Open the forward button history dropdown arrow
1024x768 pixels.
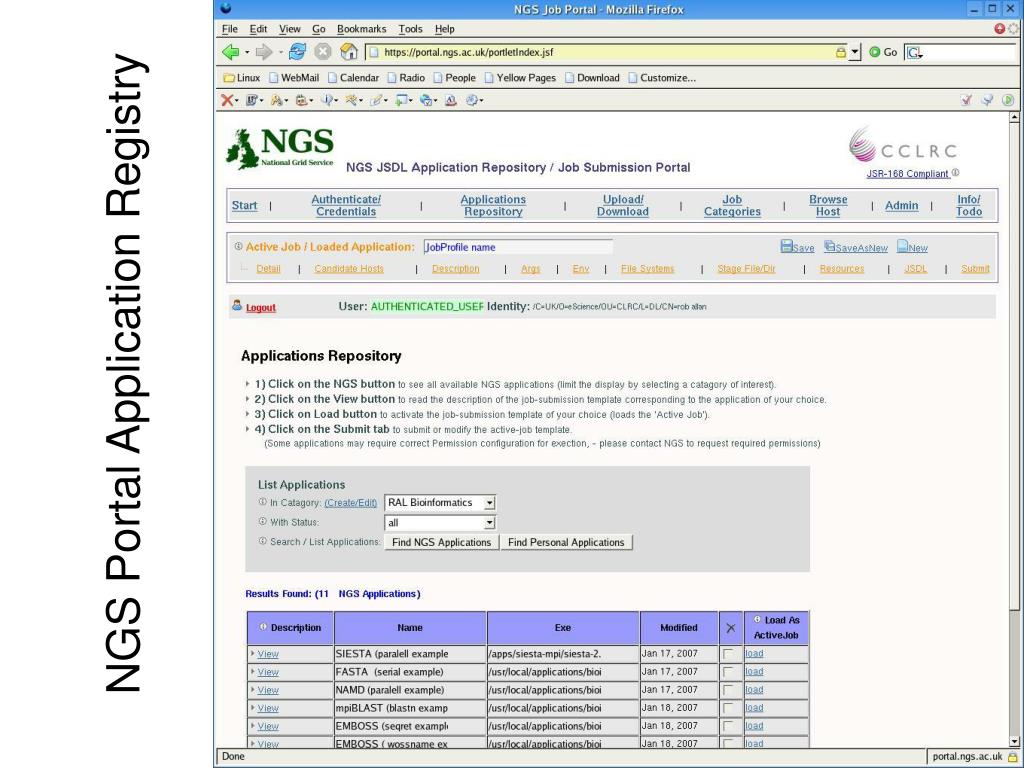(x=280, y=52)
